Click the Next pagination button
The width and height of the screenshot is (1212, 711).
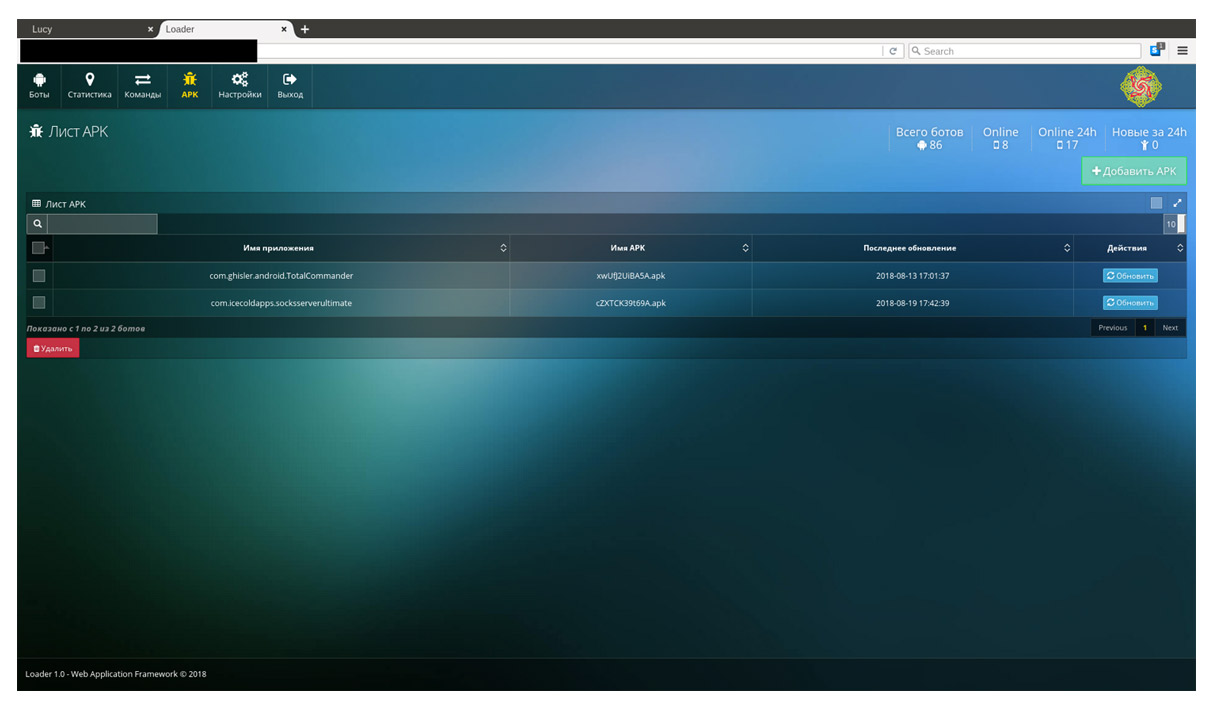[x=1169, y=328]
